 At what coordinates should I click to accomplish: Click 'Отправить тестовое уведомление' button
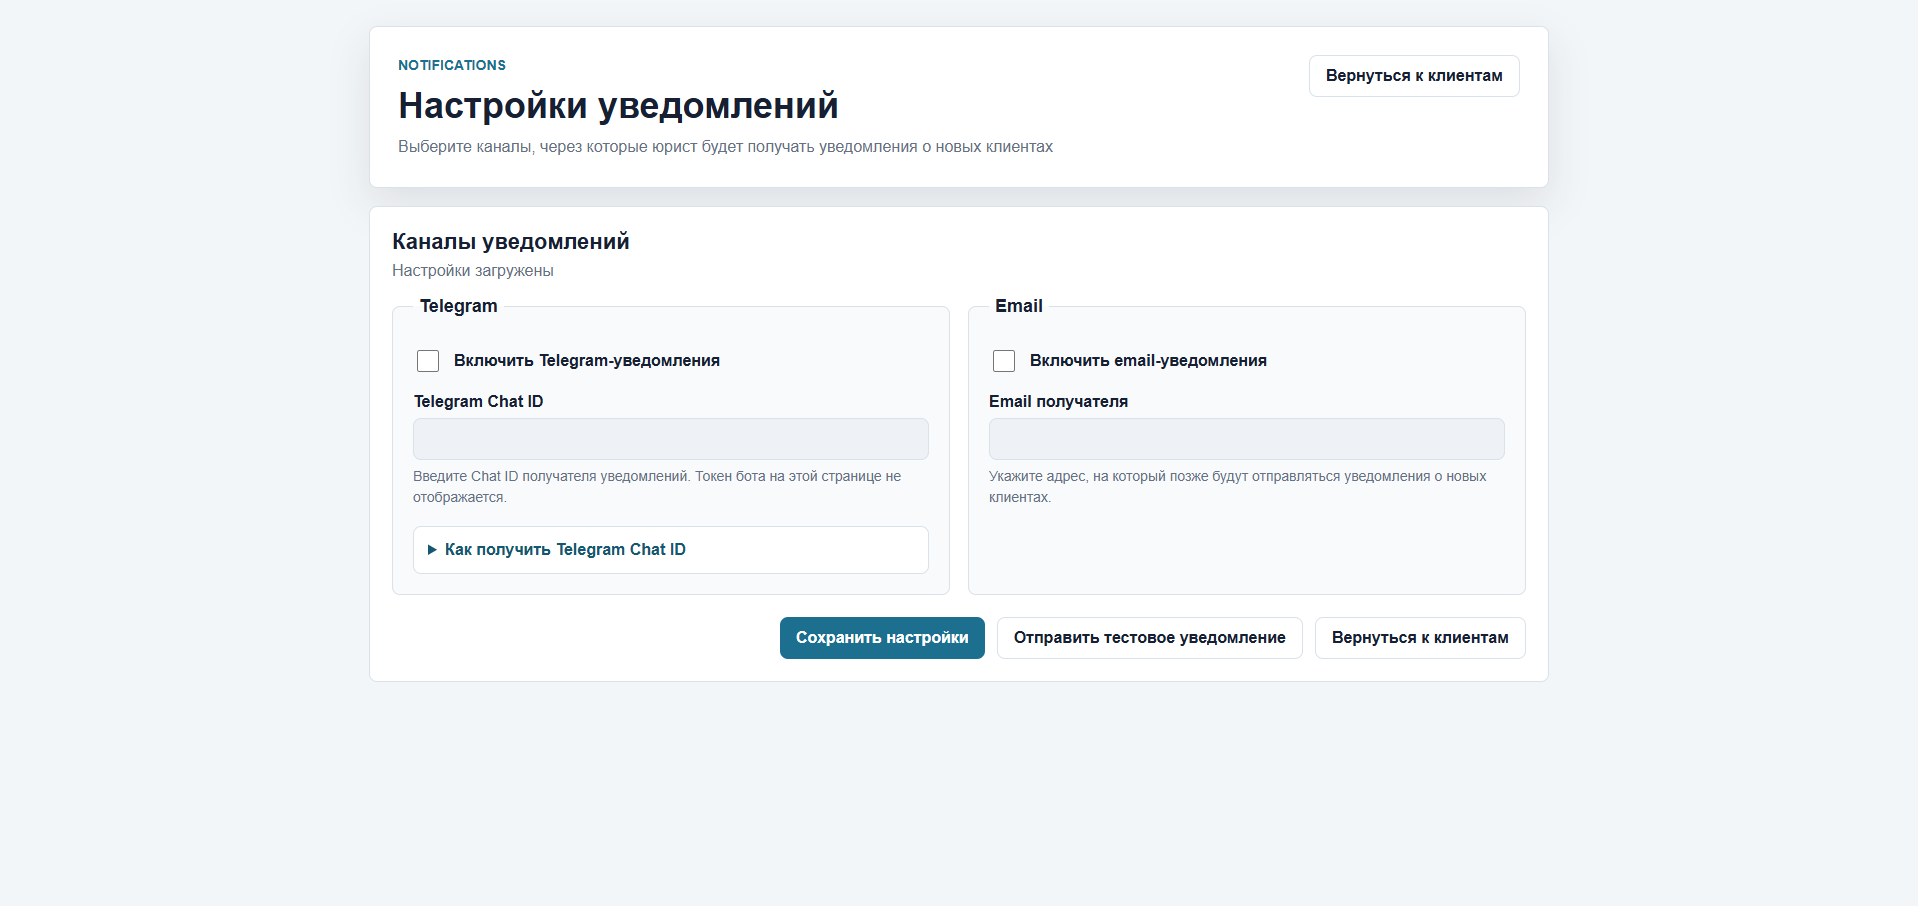point(1150,638)
